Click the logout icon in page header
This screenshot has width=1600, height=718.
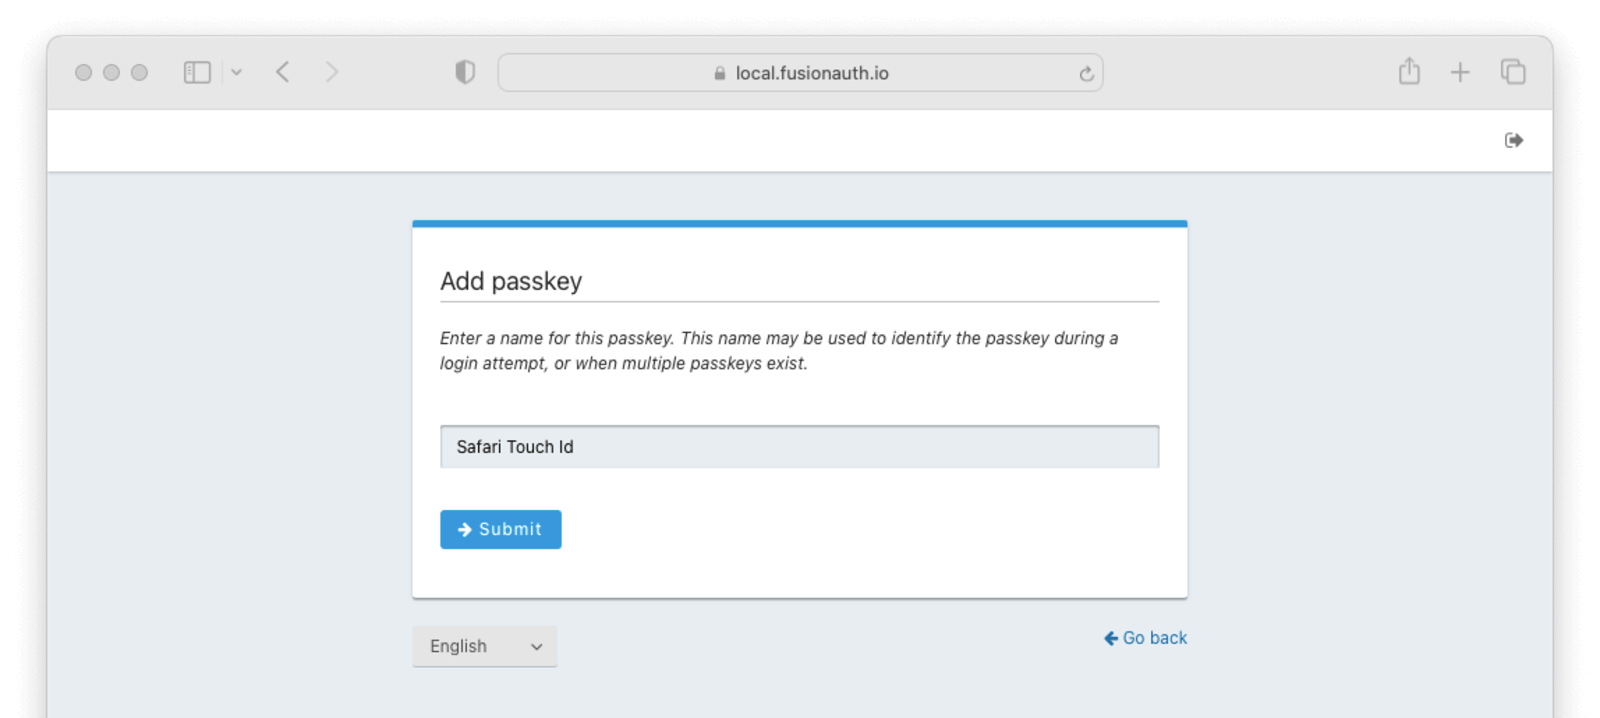(1514, 140)
